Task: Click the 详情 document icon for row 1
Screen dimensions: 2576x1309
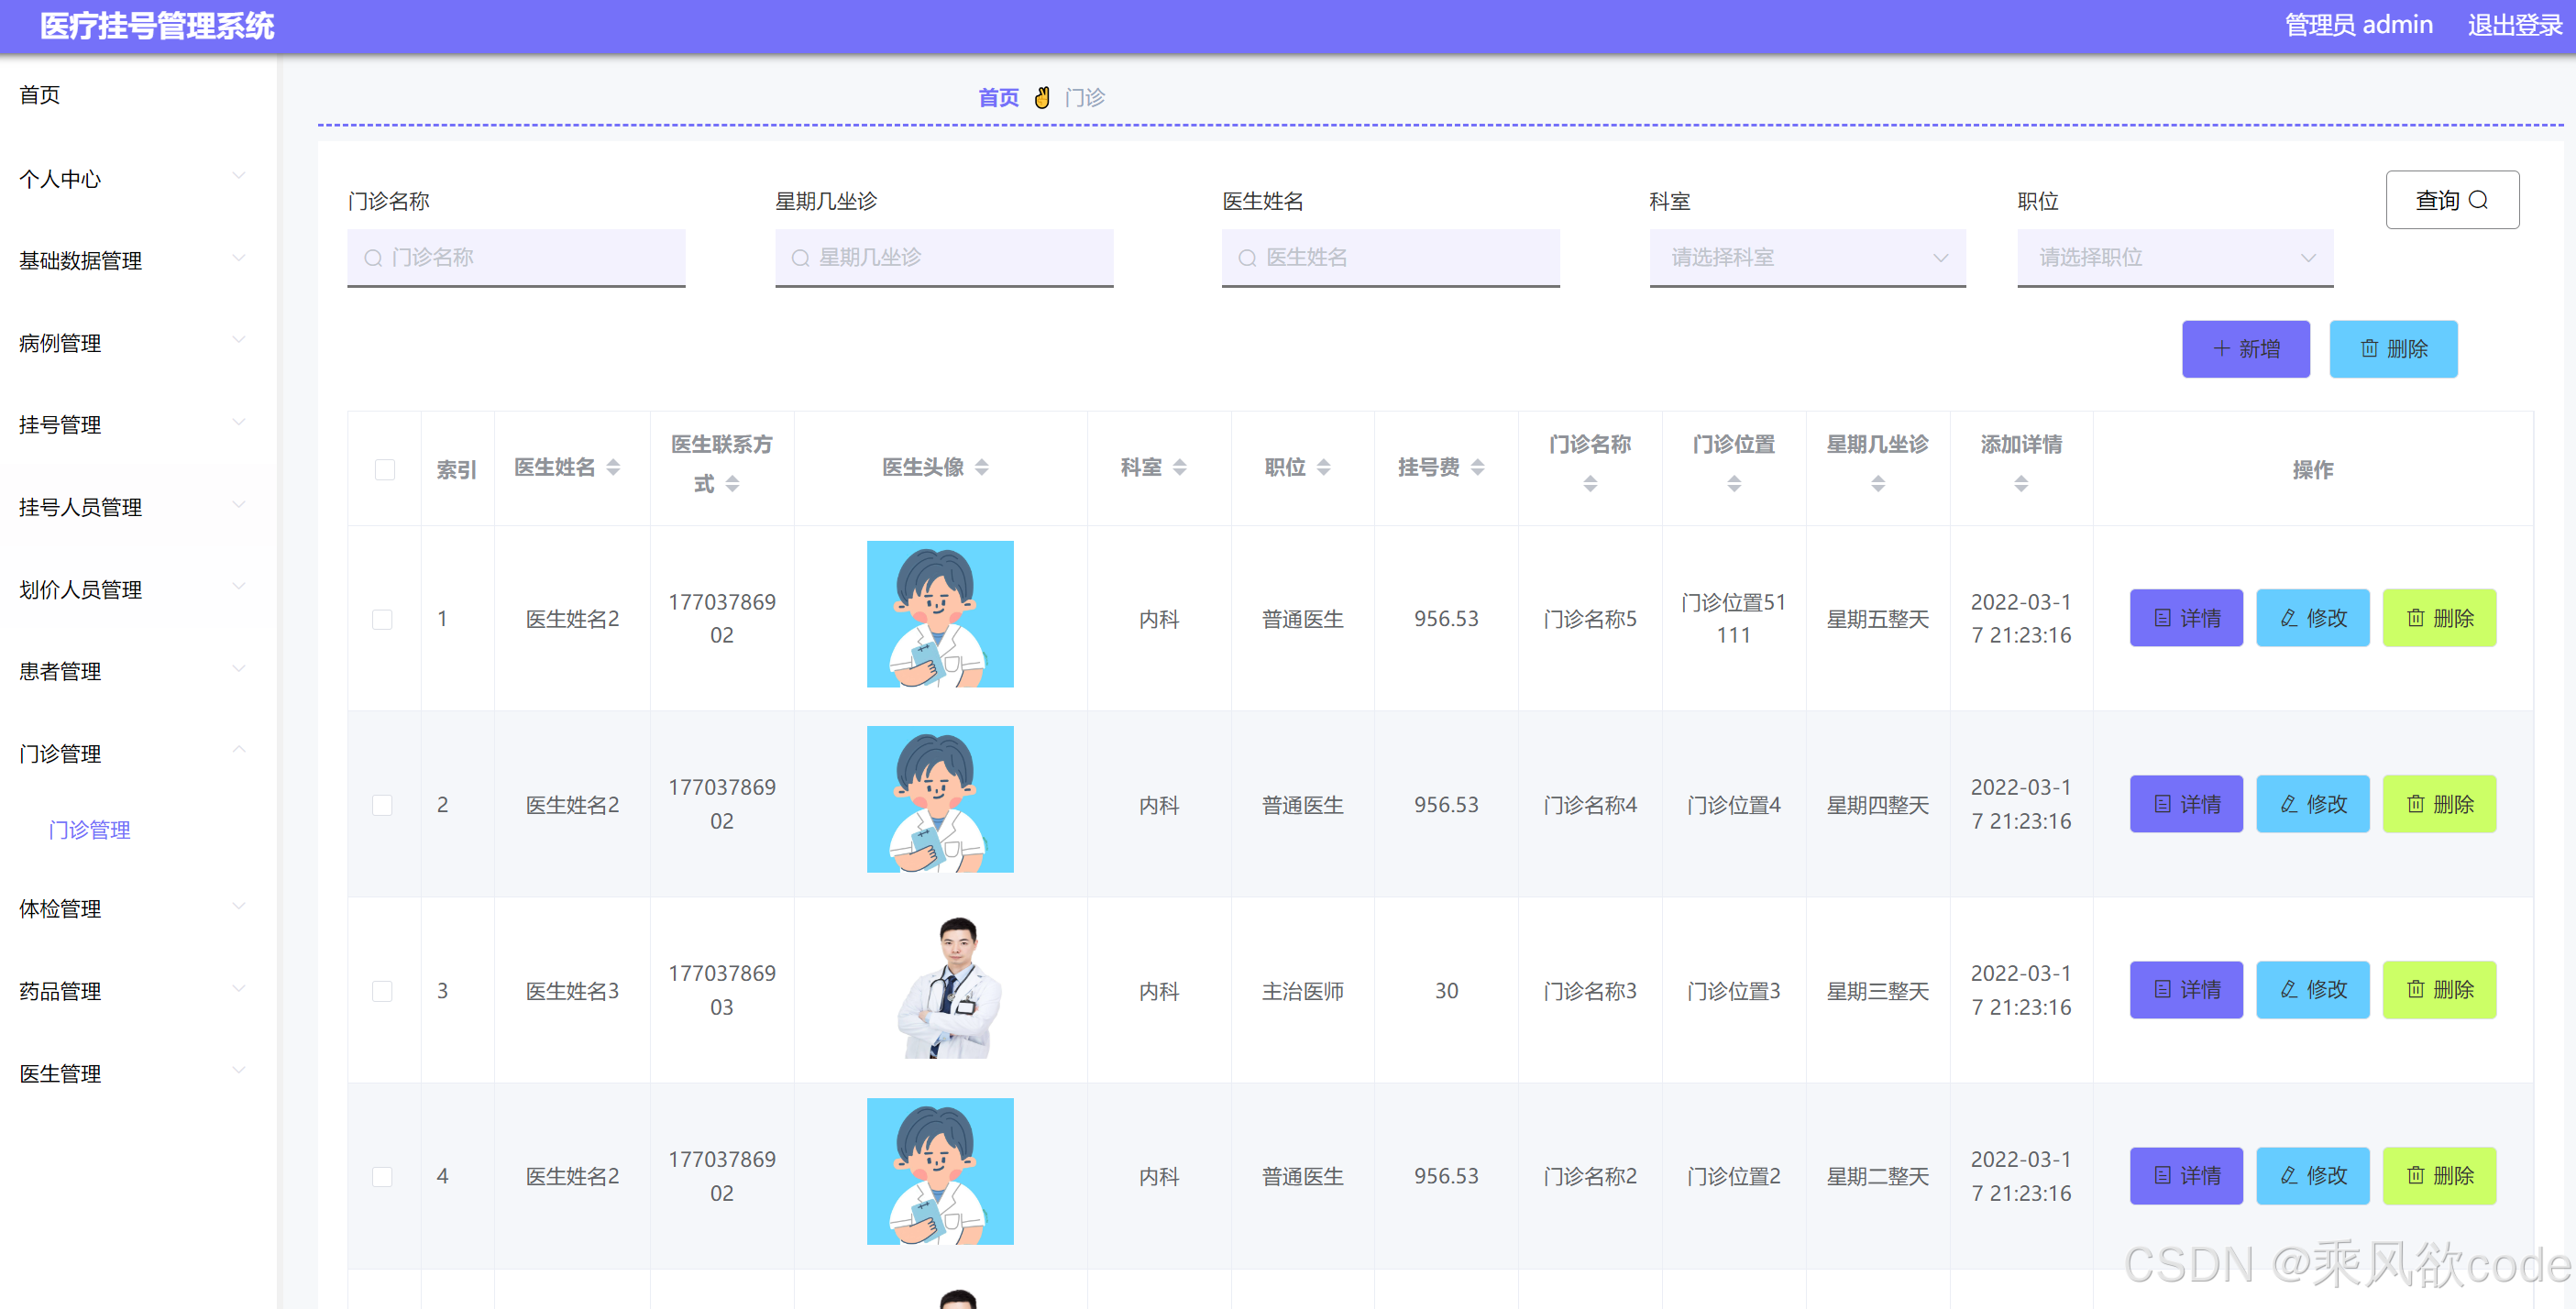Action: pyautogui.click(x=2162, y=618)
